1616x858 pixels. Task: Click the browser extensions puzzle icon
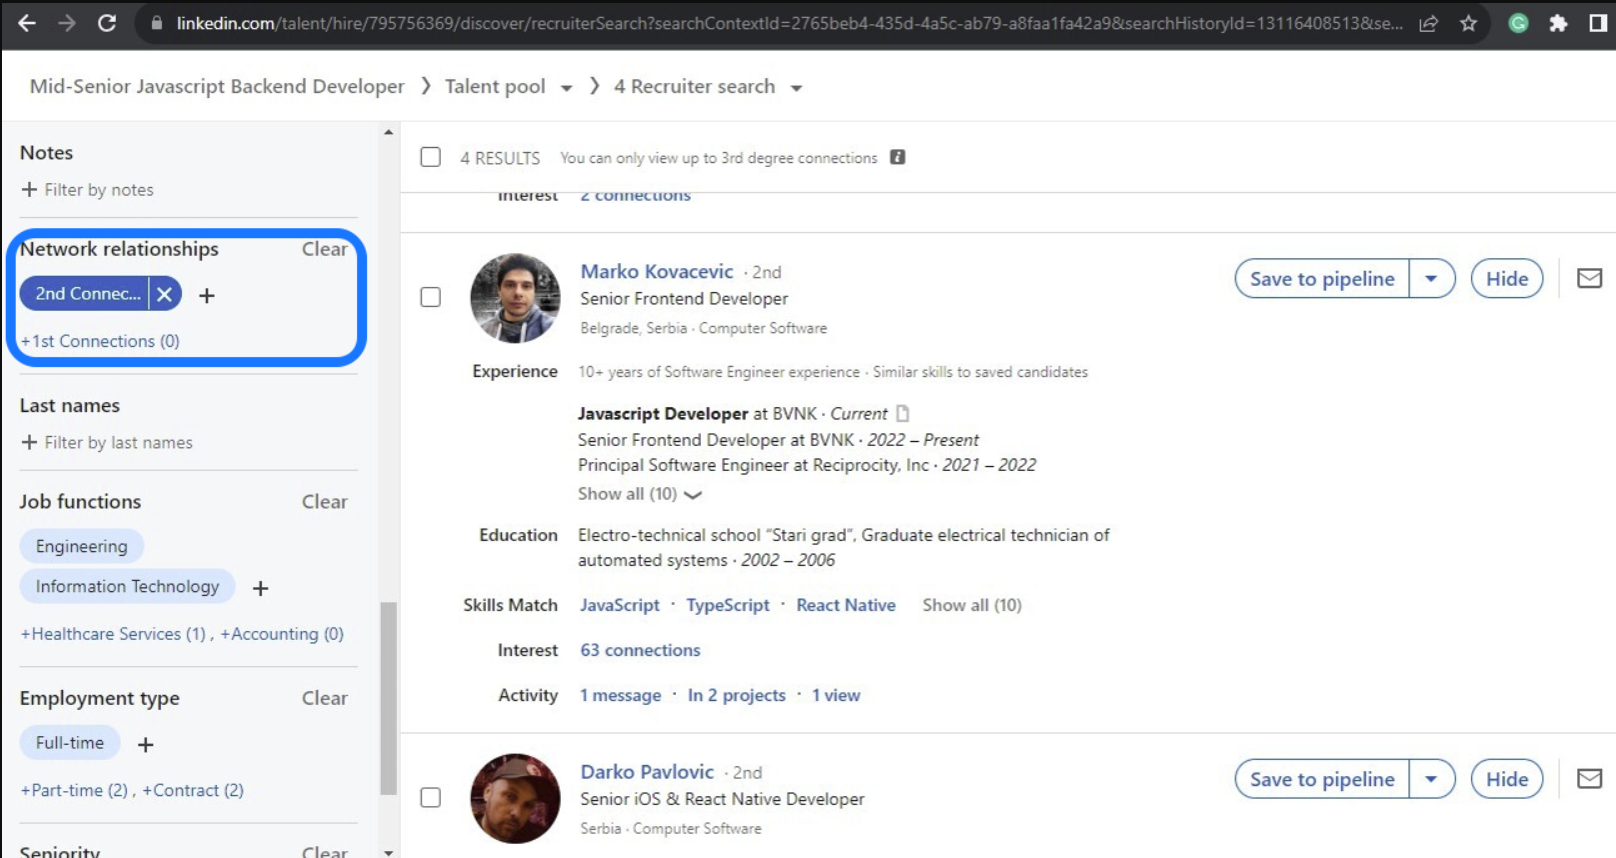[x=1558, y=23]
